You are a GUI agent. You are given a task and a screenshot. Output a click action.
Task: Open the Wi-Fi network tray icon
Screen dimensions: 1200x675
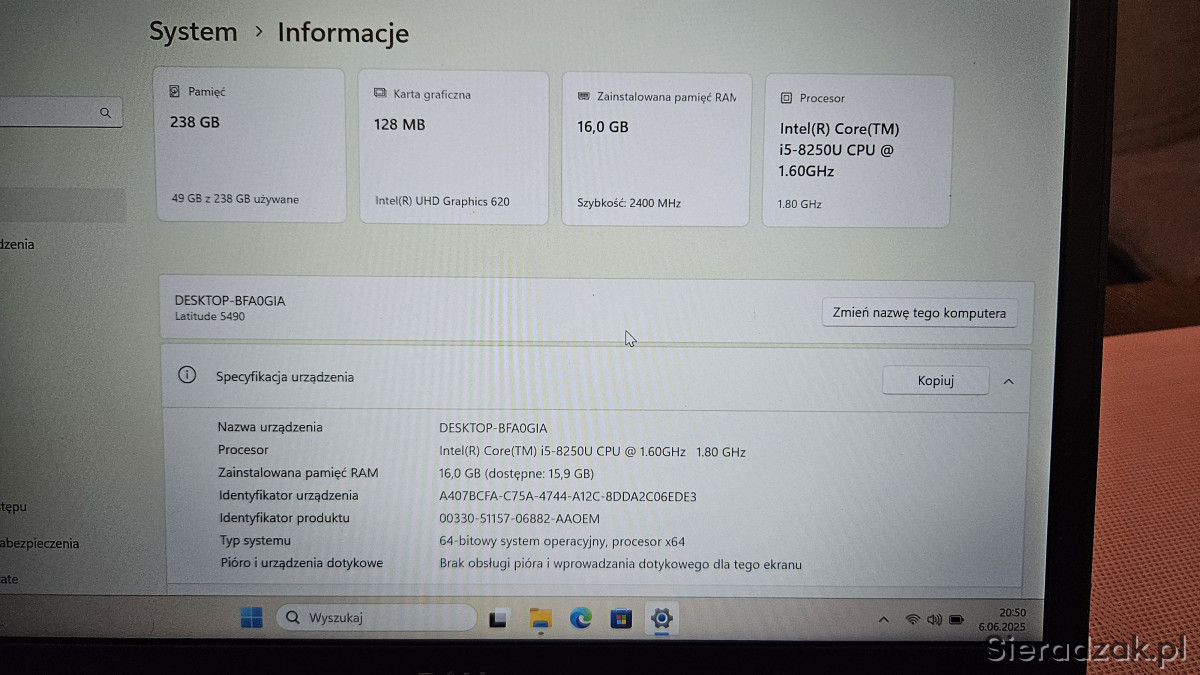point(912,620)
